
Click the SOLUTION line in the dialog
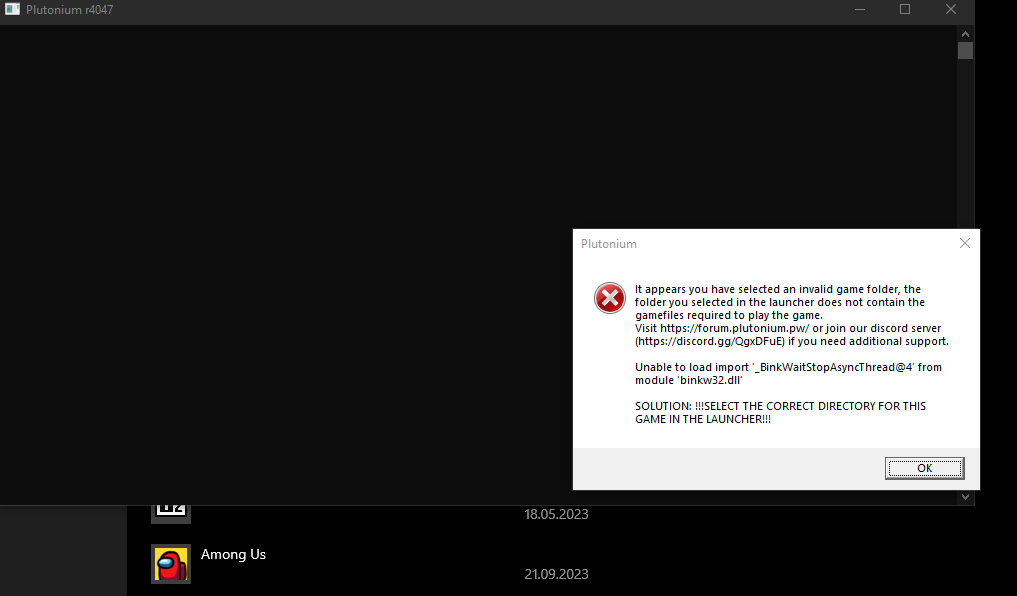pyautogui.click(x=780, y=412)
